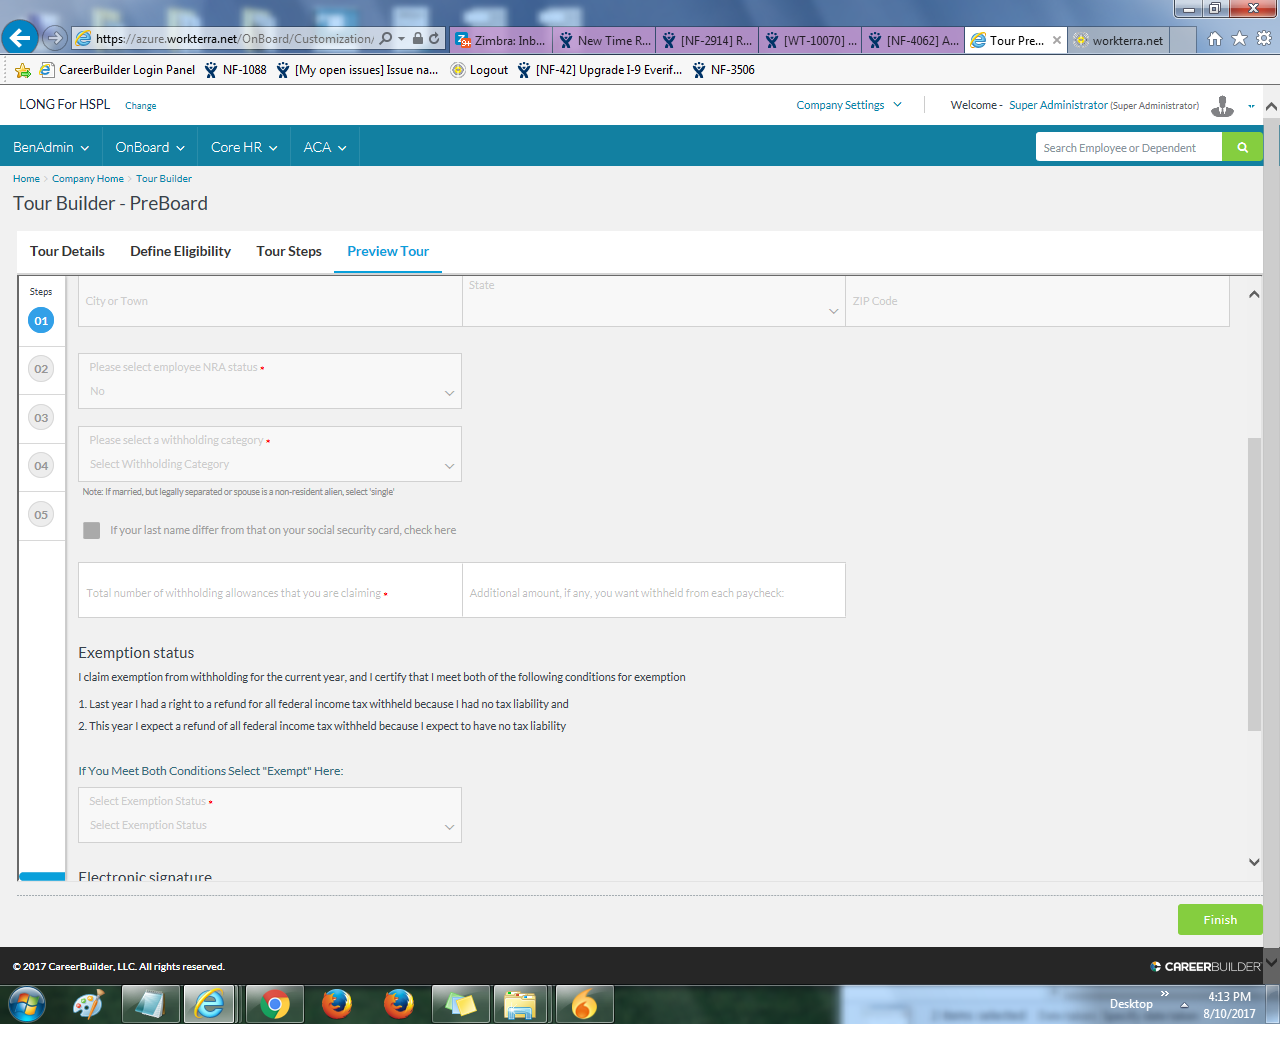Click the Windows Start button
The height and width of the screenshot is (1037, 1280).
pyautogui.click(x=27, y=1004)
